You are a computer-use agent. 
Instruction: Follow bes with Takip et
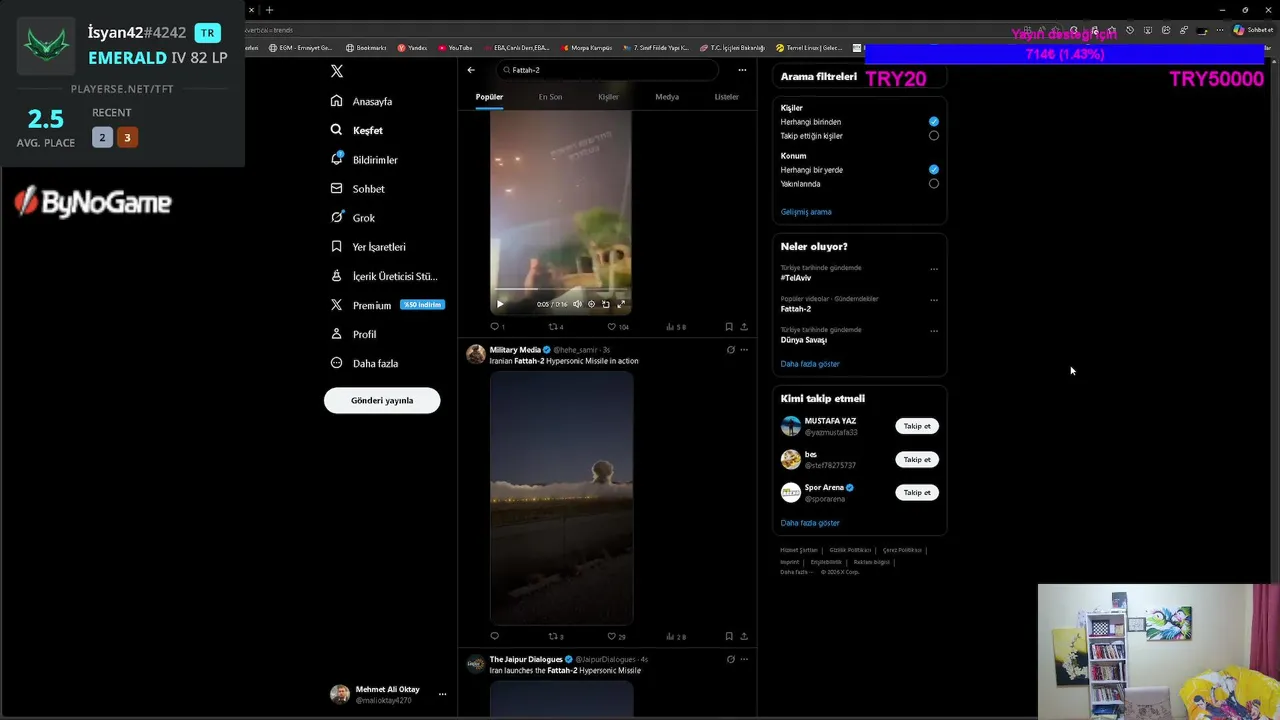tap(917, 459)
